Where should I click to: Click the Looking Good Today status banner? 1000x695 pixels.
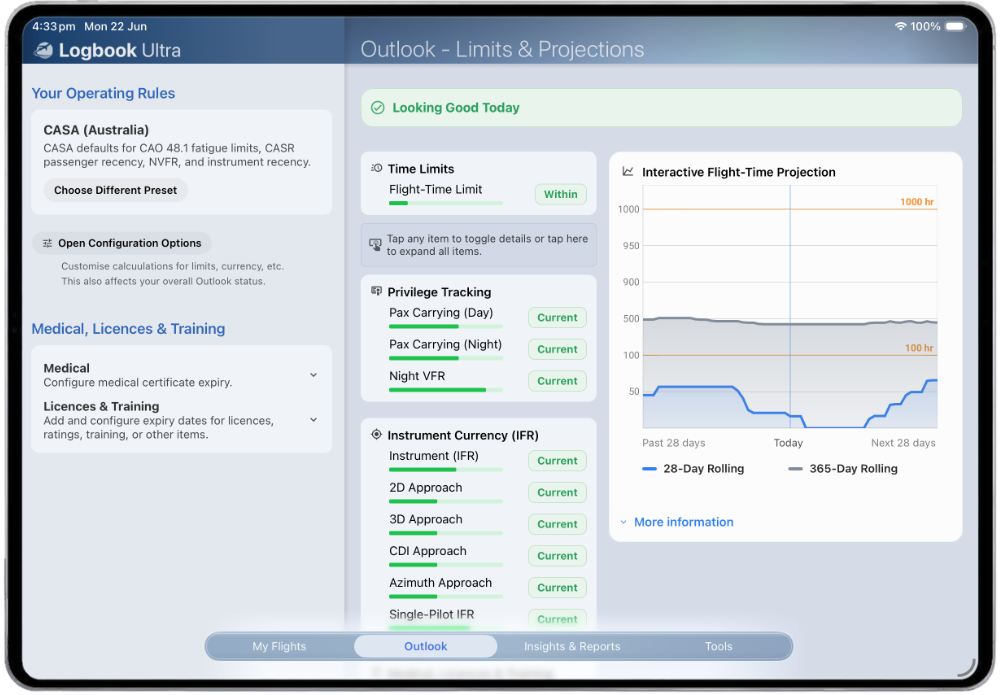pyautogui.click(x=662, y=108)
